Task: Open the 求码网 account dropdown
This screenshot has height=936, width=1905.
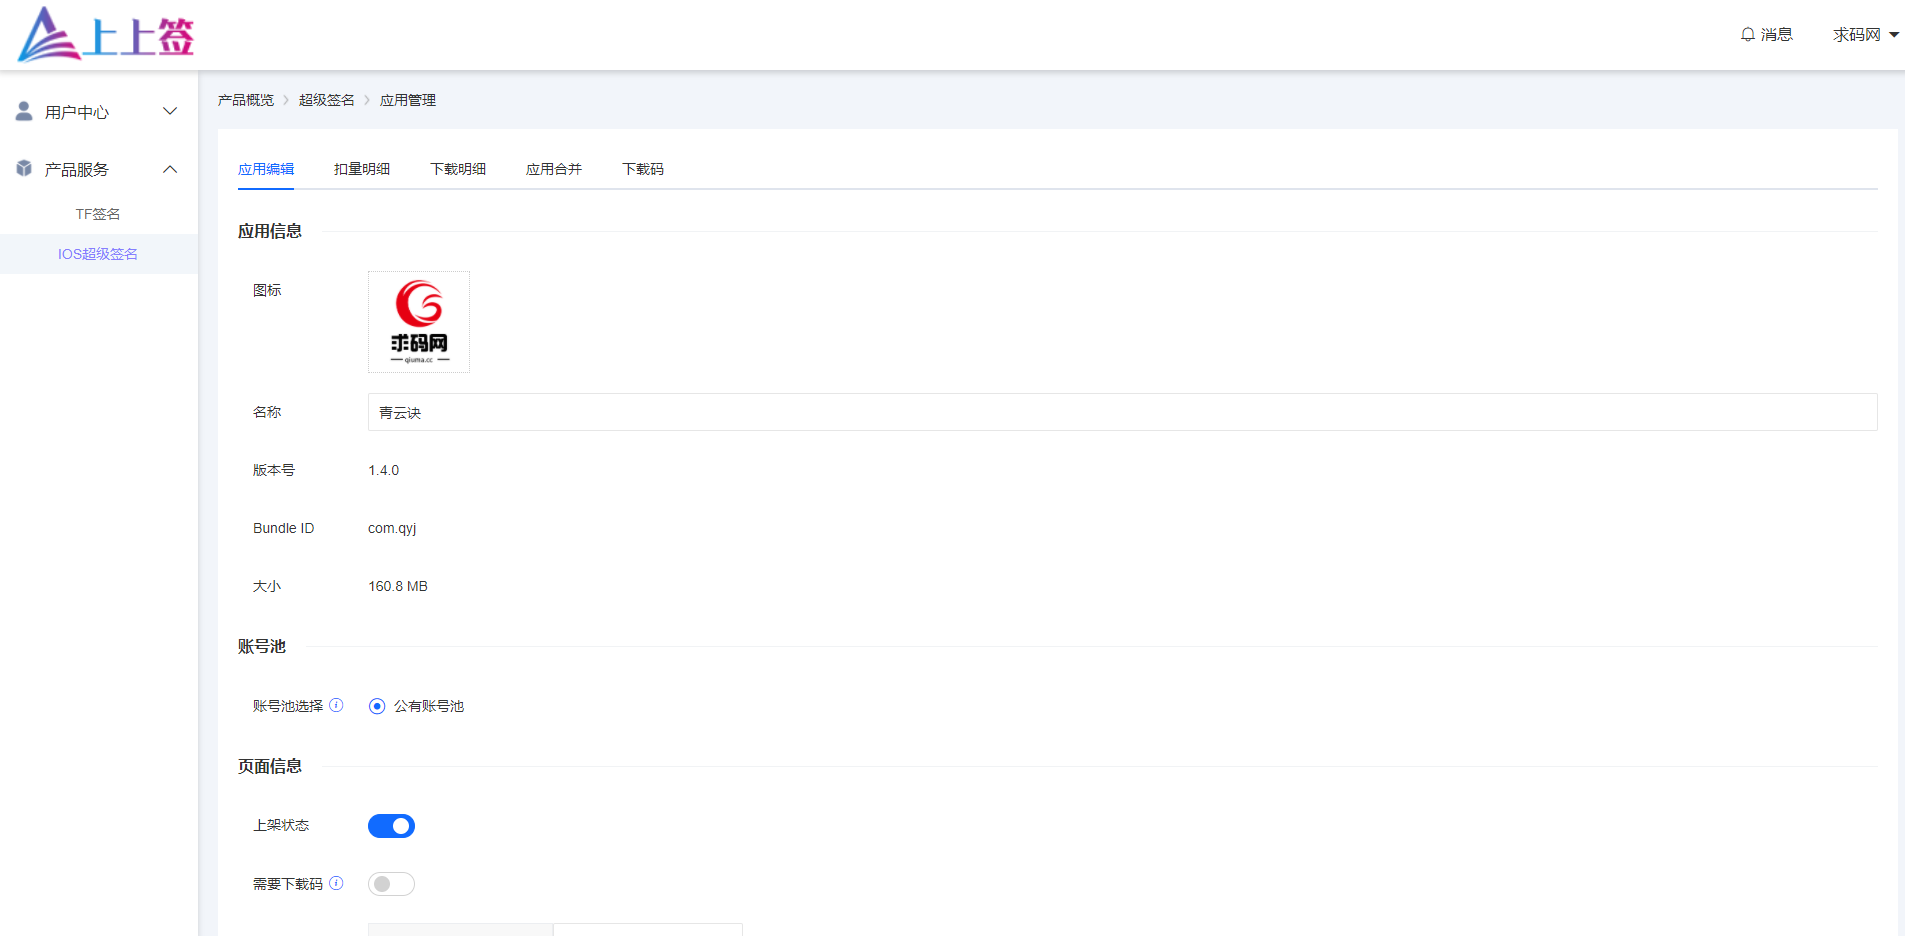Action: [x=1864, y=35]
